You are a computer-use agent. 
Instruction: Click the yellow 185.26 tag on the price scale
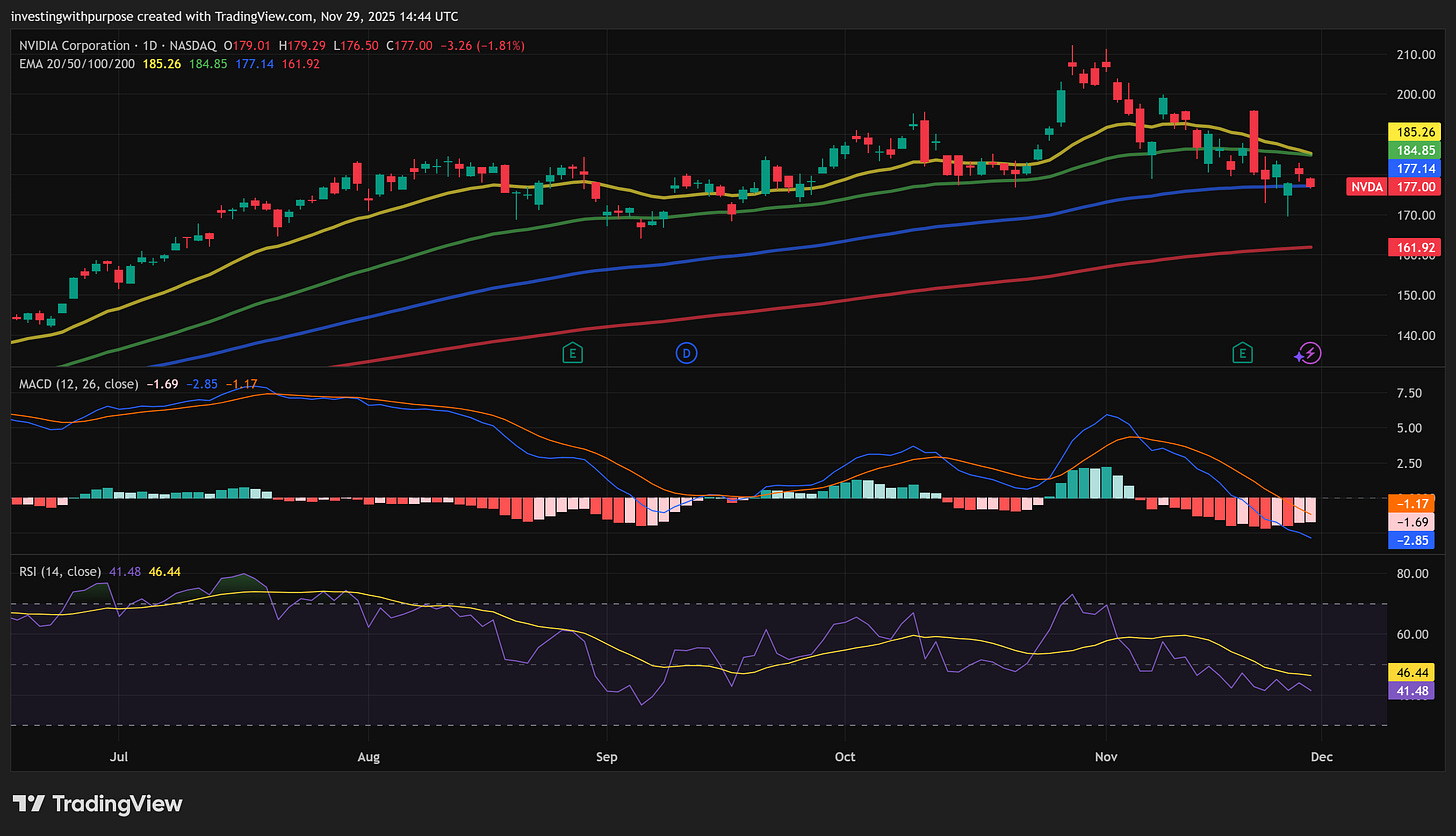[x=1413, y=131]
